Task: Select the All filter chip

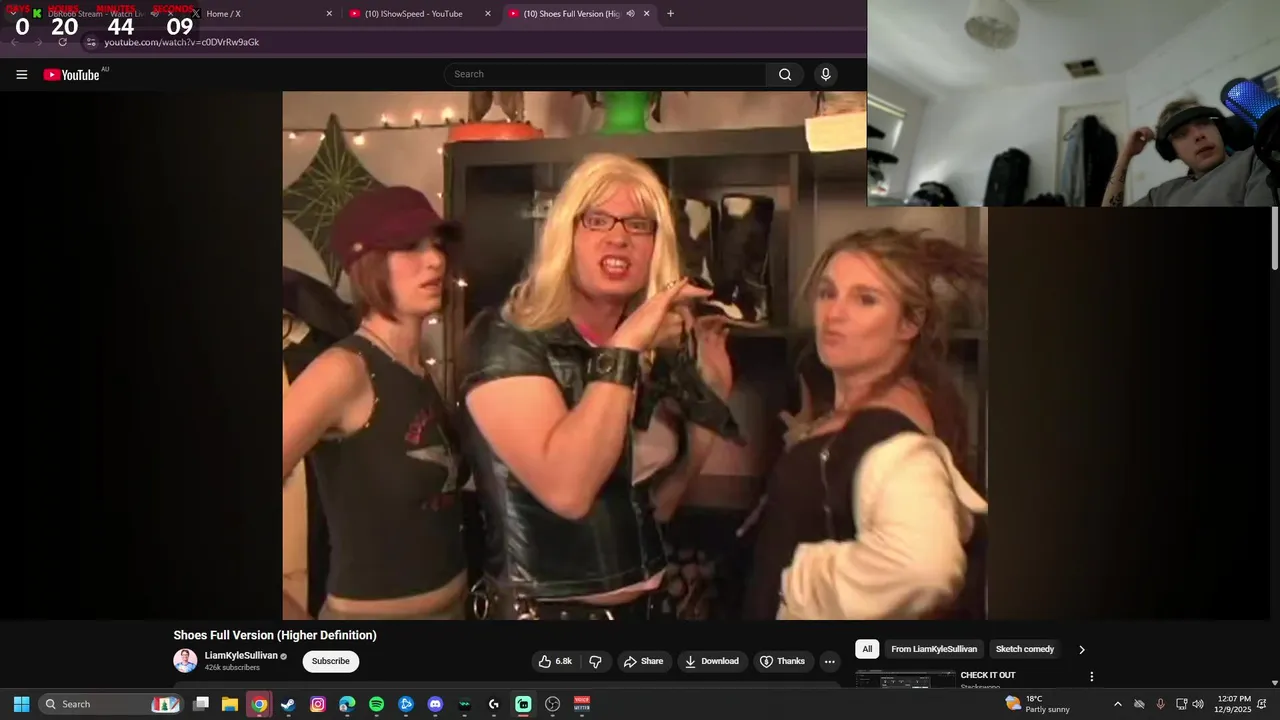Action: [x=867, y=649]
